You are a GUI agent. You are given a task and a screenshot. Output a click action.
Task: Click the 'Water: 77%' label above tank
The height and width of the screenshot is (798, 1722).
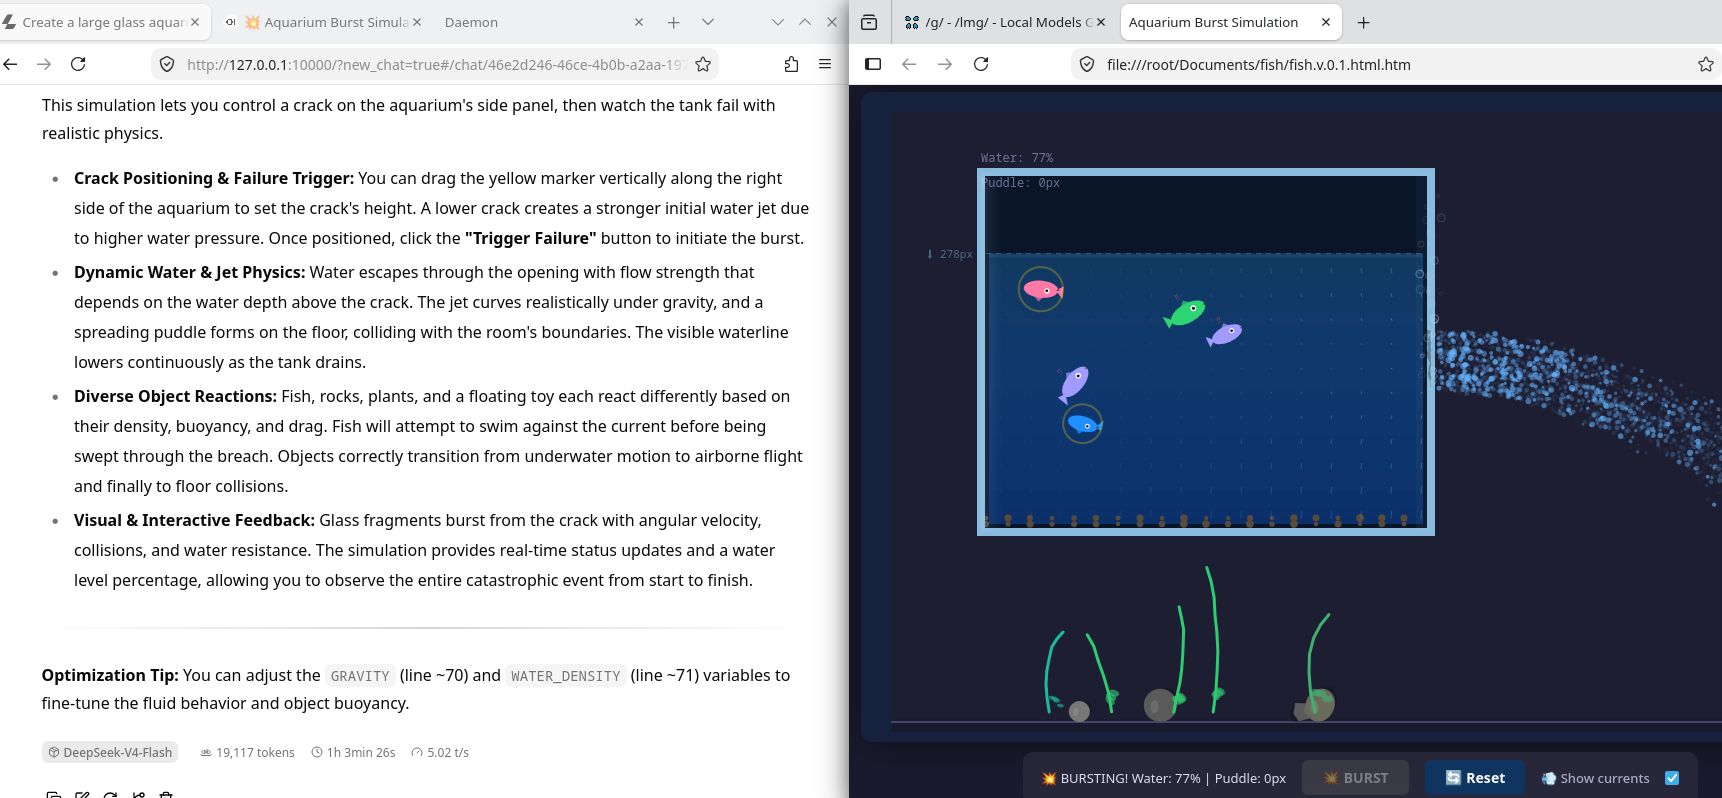[1016, 158]
